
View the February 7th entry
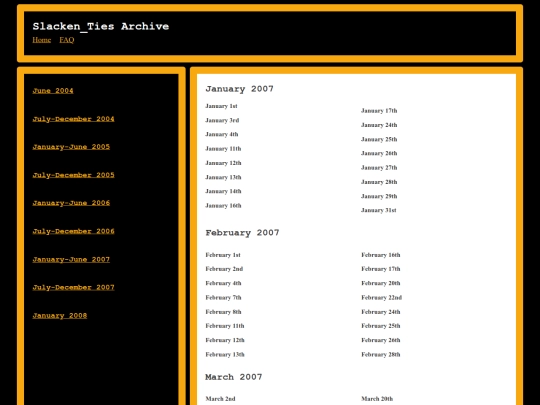point(223,298)
